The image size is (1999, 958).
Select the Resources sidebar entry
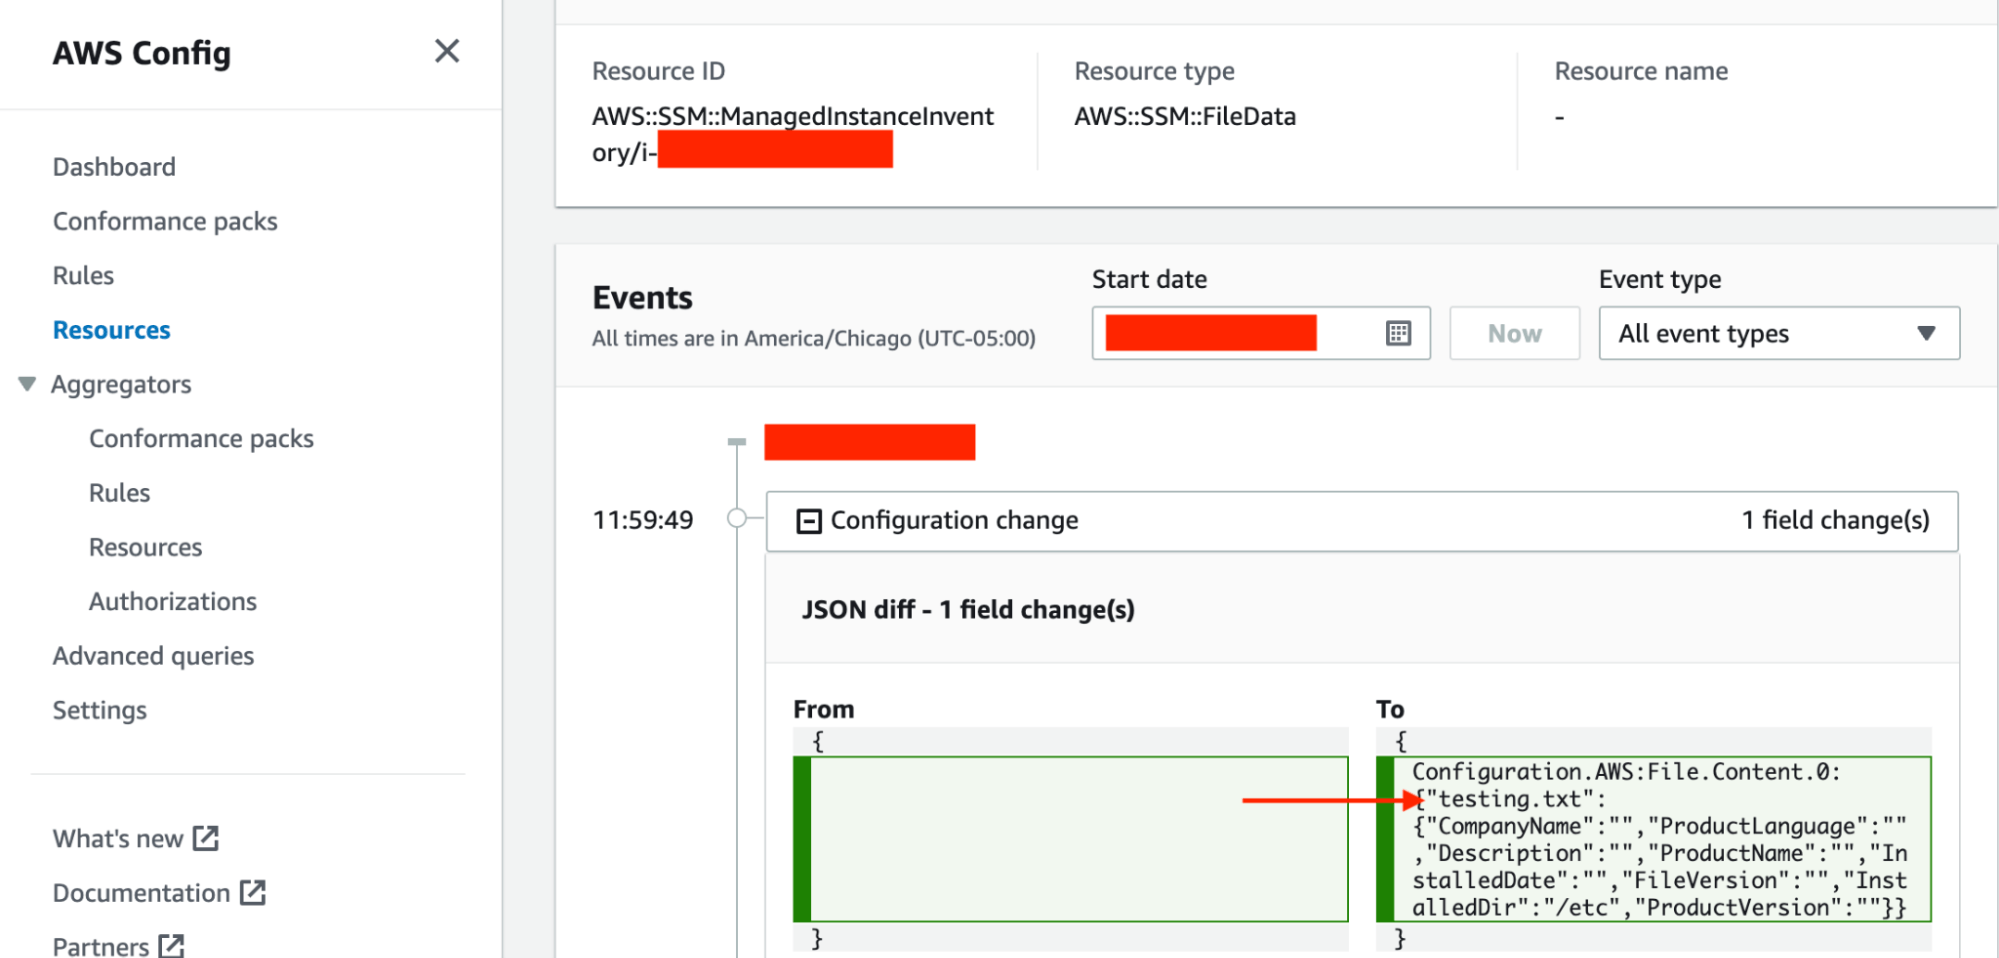click(x=111, y=329)
